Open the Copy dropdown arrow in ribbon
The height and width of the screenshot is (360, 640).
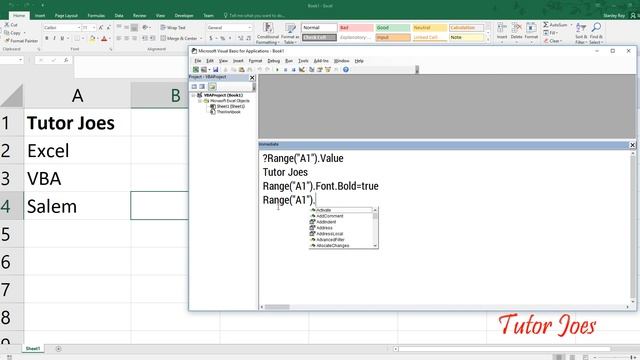pyautogui.click(x=24, y=33)
